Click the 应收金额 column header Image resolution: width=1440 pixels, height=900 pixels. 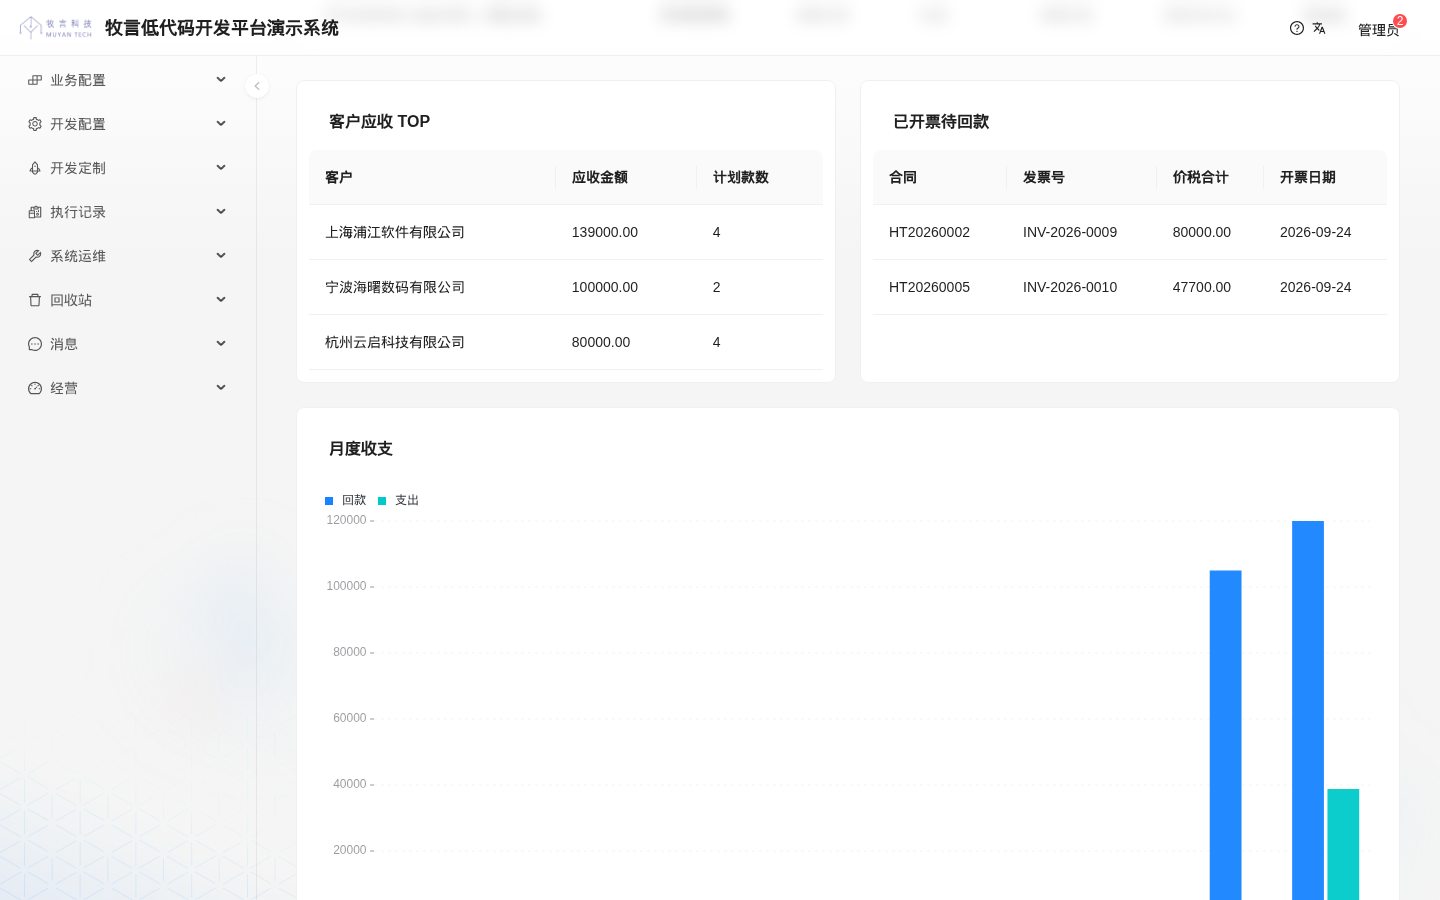[626, 177]
